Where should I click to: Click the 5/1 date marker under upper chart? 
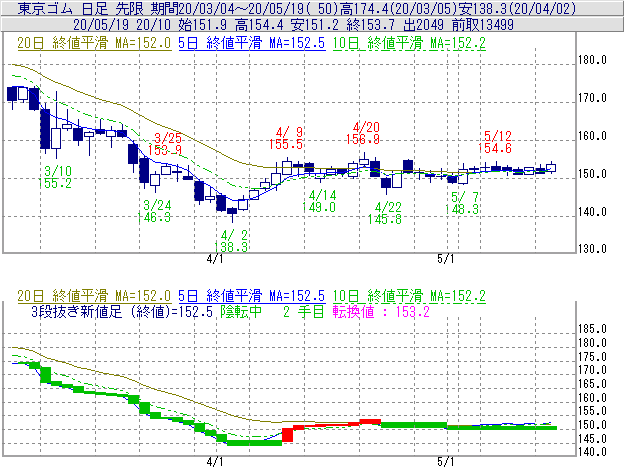pos(445,259)
